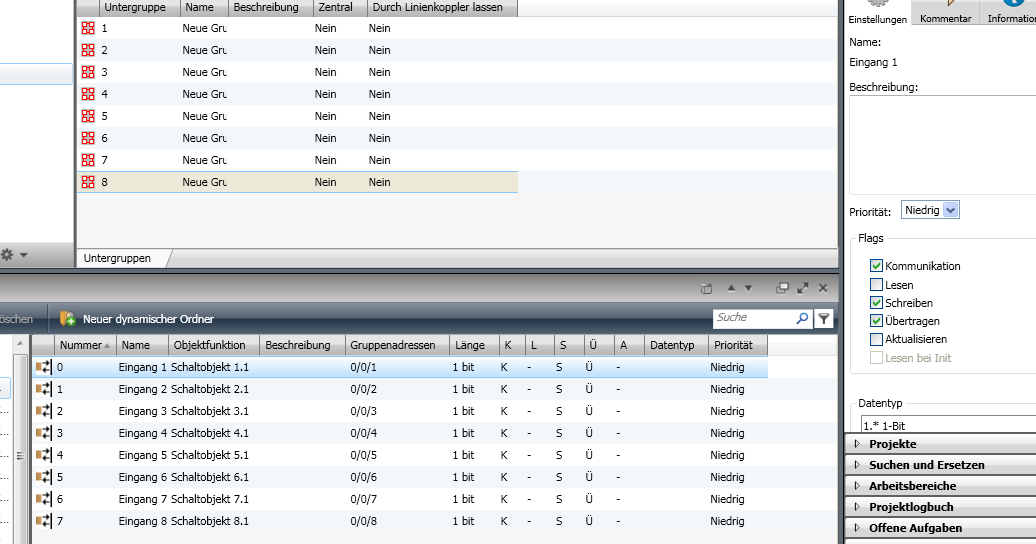Click the gear settings icon at left

[7, 255]
